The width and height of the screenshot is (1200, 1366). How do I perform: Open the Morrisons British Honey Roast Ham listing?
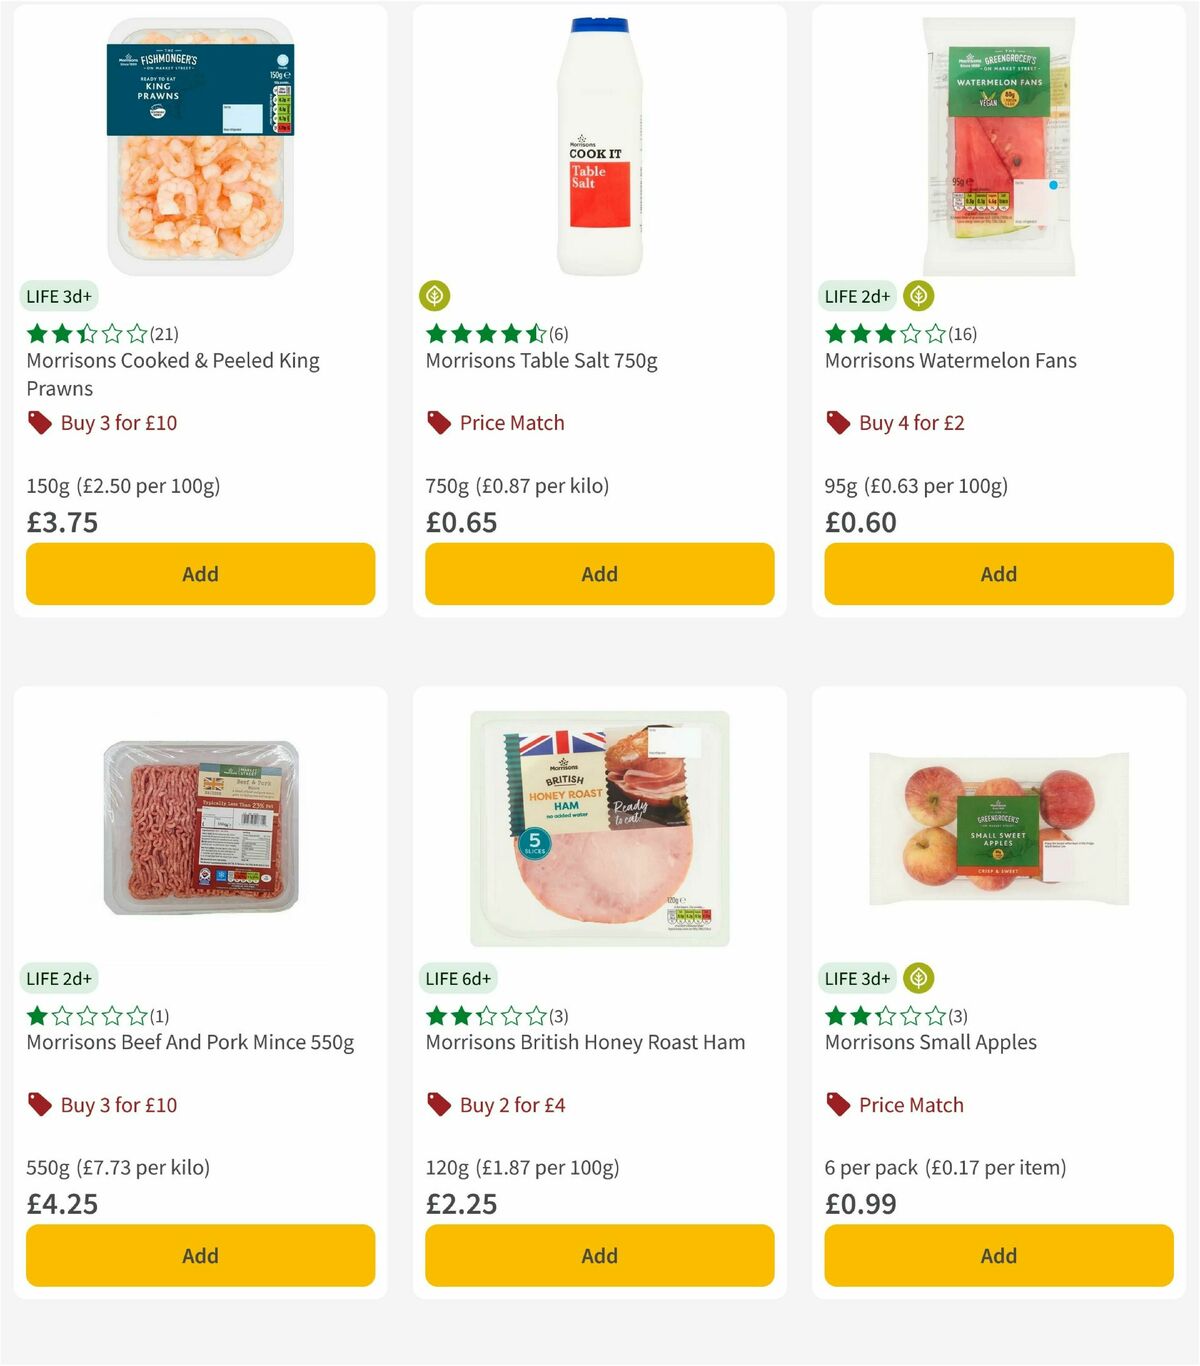pyautogui.click(x=586, y=1042)
